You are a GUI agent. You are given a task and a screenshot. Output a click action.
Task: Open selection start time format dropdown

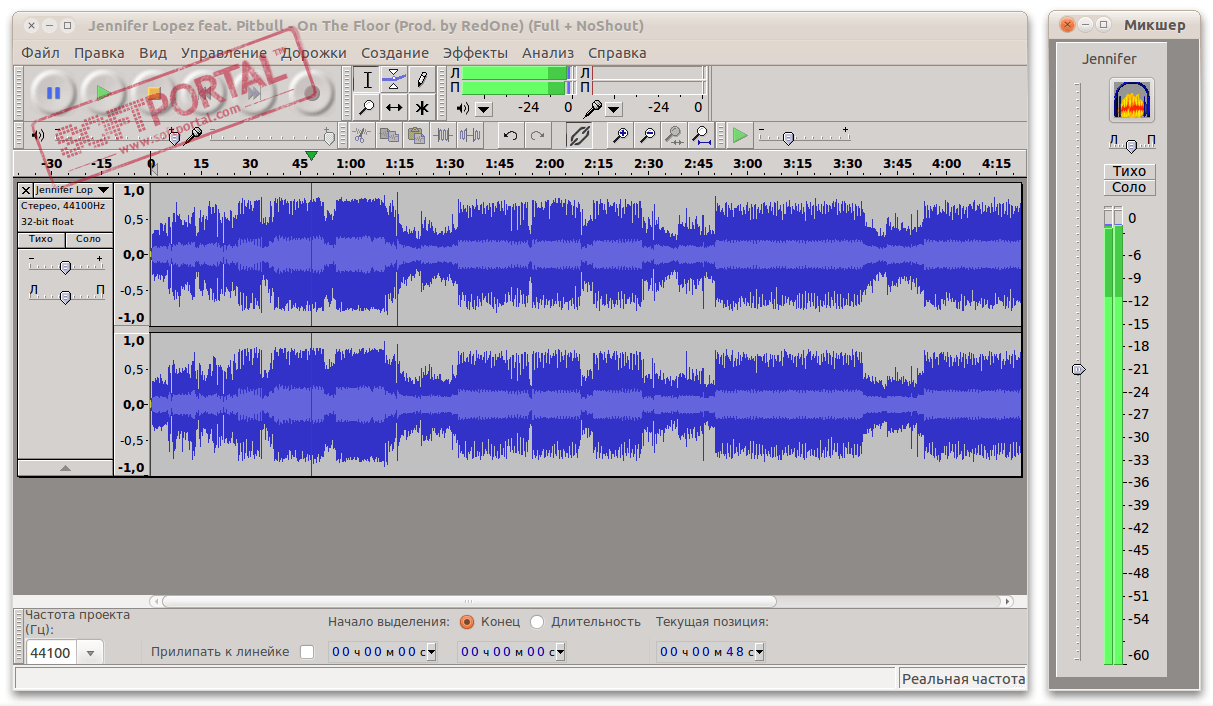pos(432,652)
